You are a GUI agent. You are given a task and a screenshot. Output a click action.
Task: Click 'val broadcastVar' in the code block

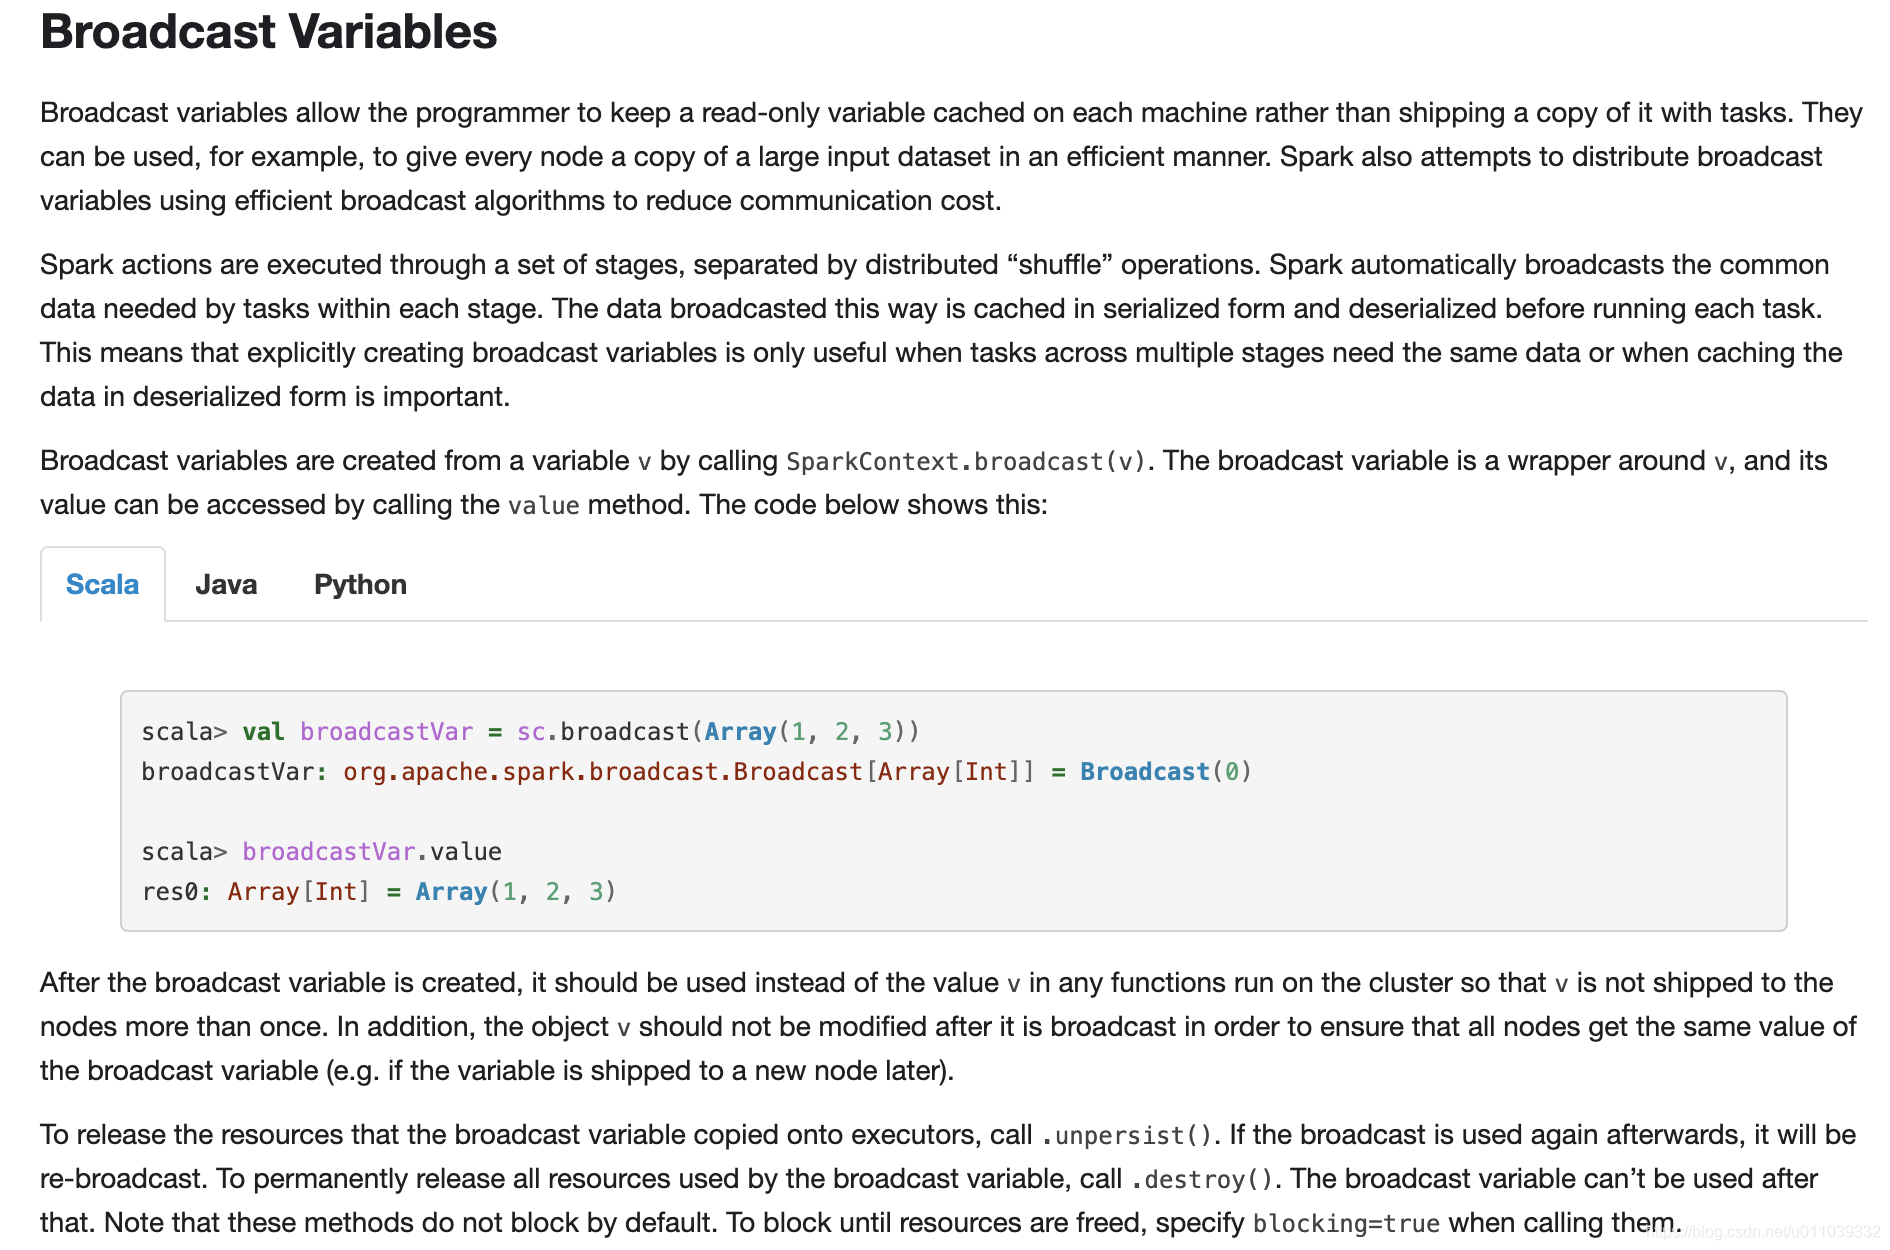(x=358, y=732)
